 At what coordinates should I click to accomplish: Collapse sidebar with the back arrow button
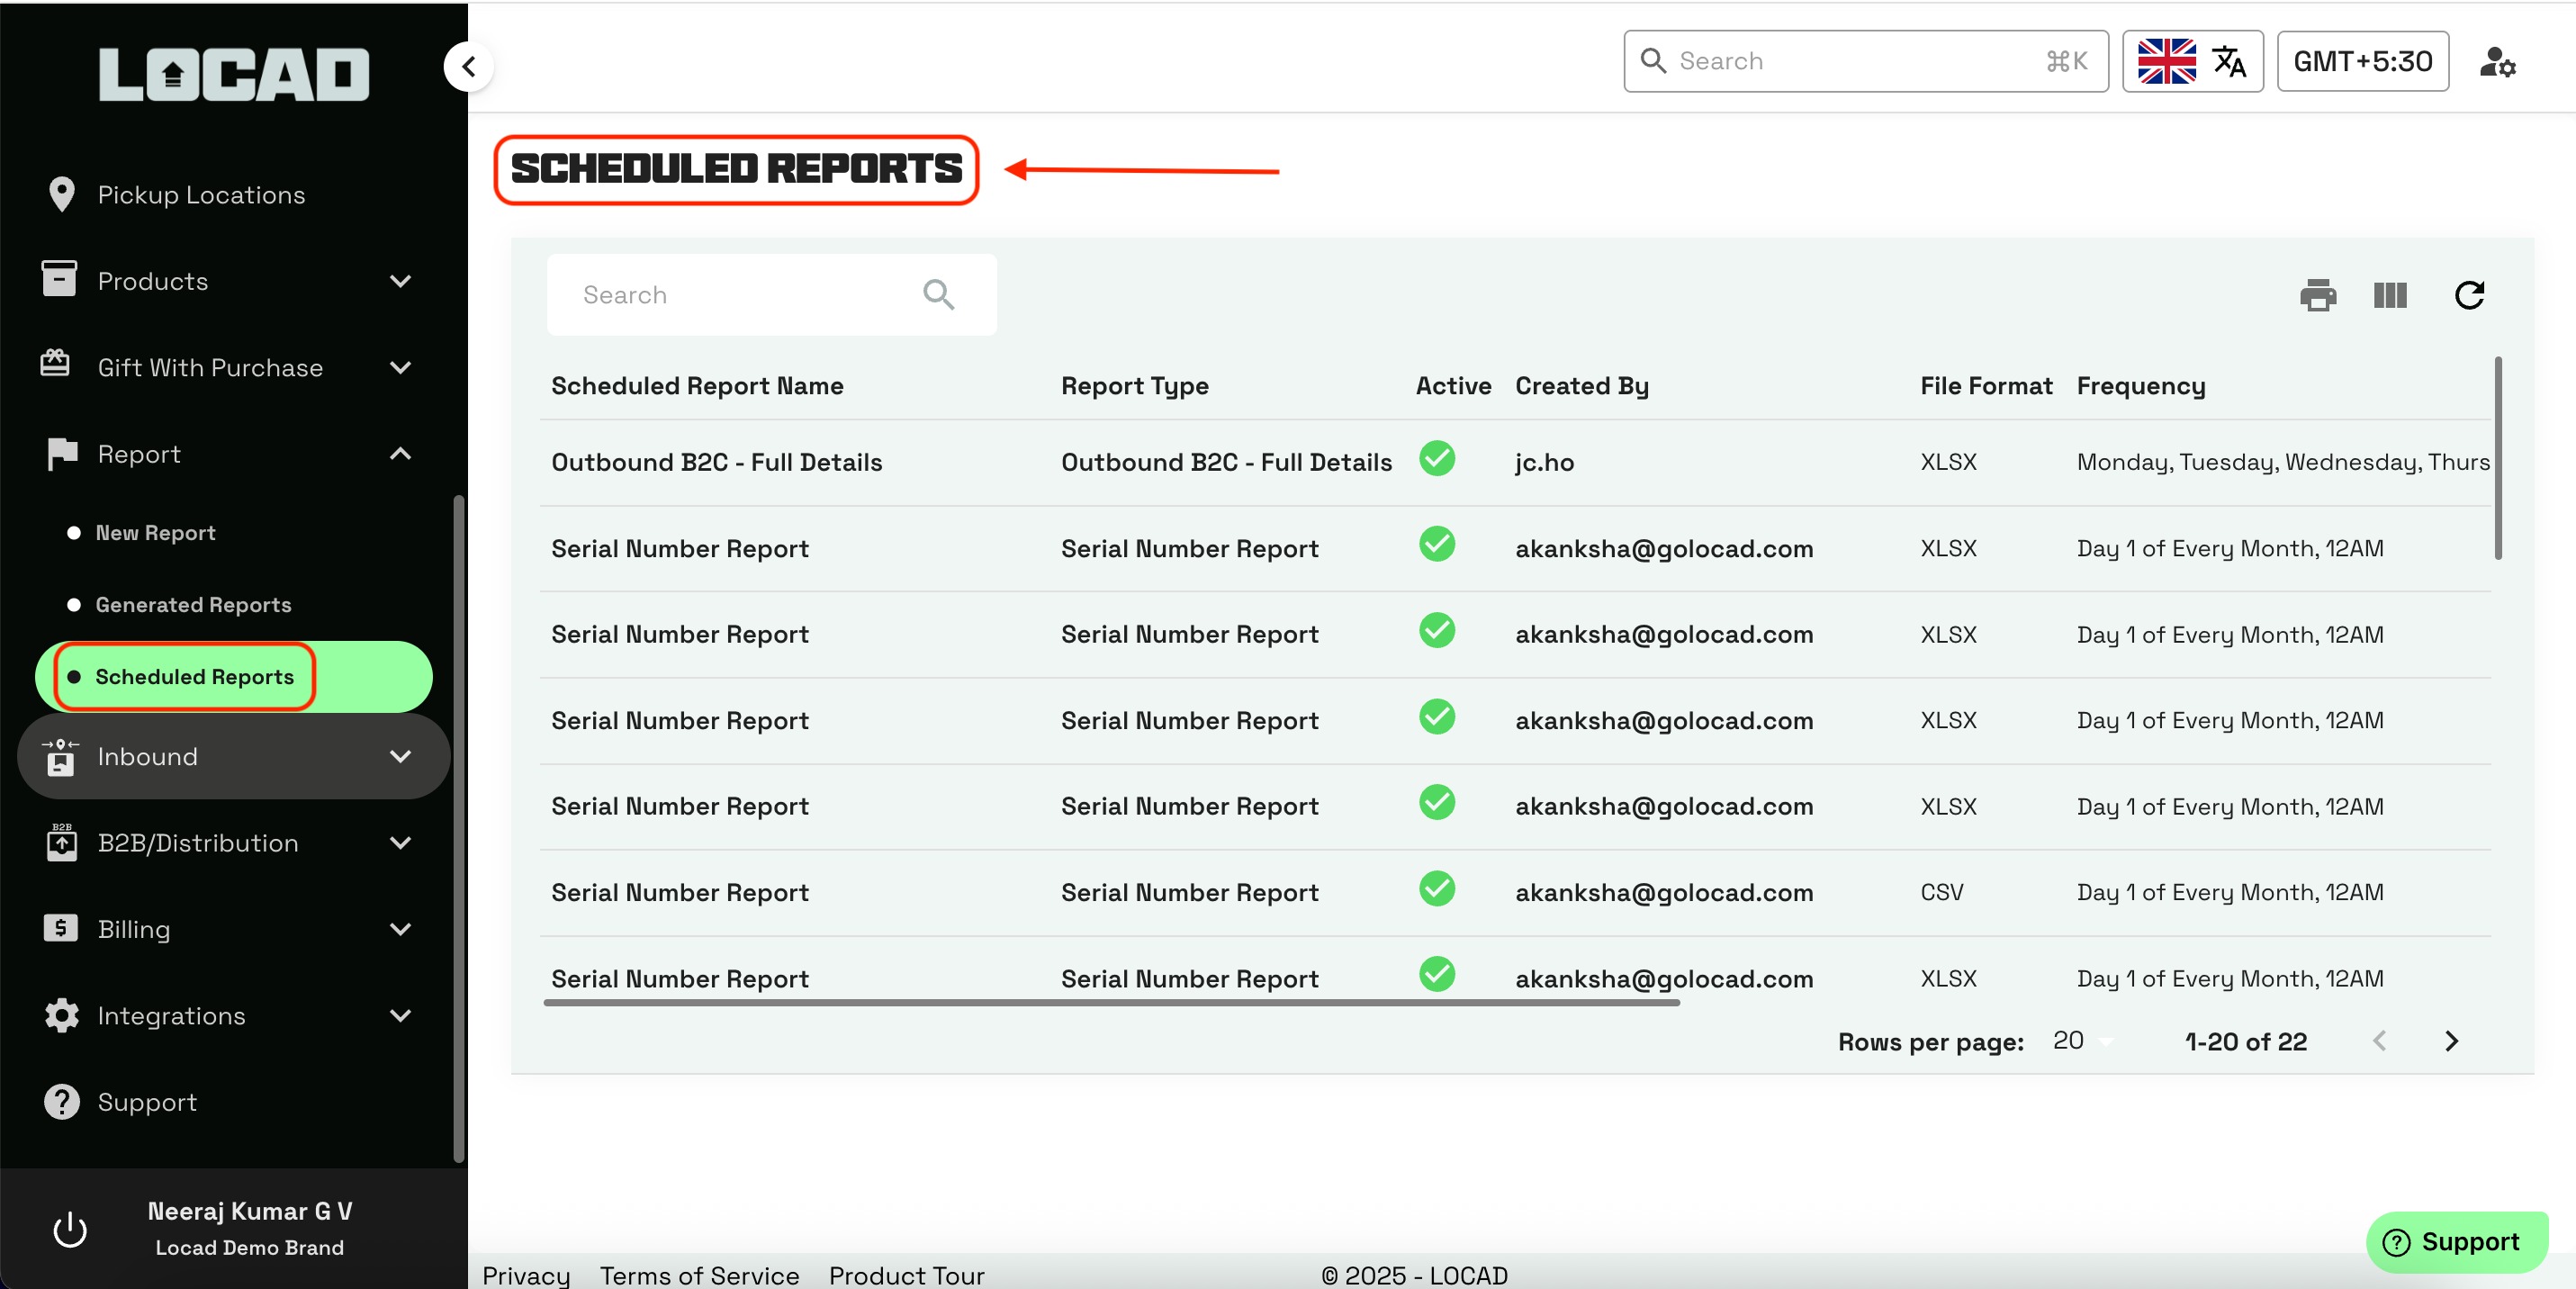click(468, 67)
